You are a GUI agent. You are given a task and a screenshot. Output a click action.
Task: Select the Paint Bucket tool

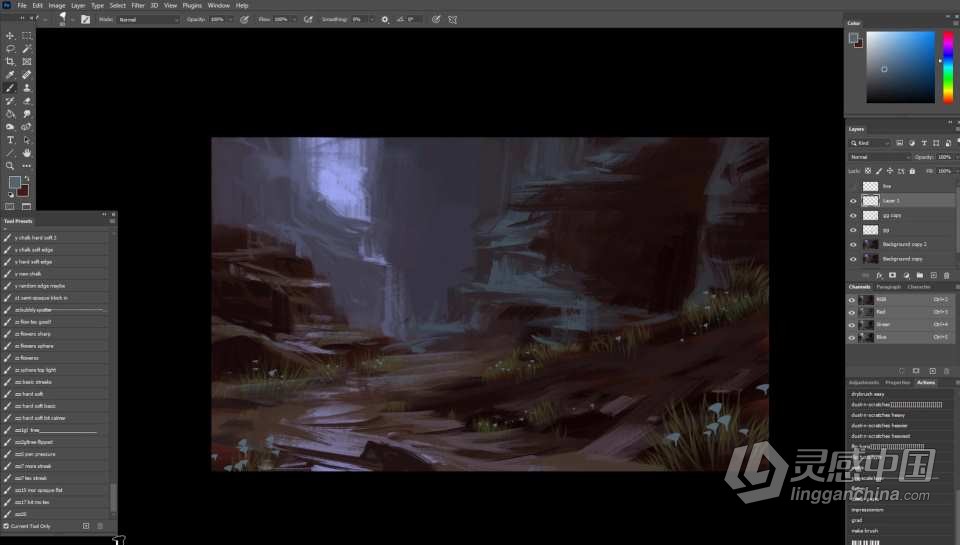[10, 114]
